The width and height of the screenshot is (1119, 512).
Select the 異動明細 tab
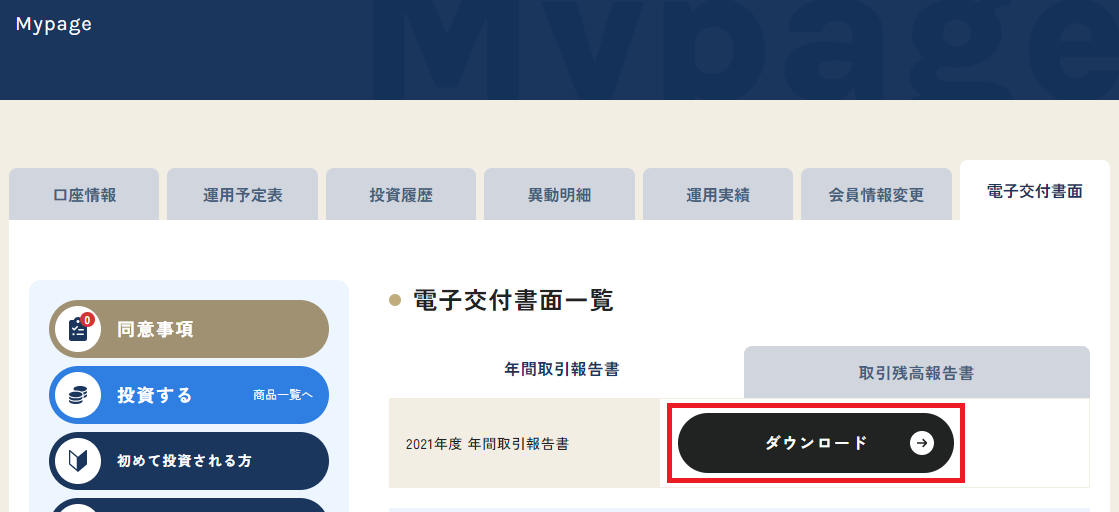tap(560, 194)
